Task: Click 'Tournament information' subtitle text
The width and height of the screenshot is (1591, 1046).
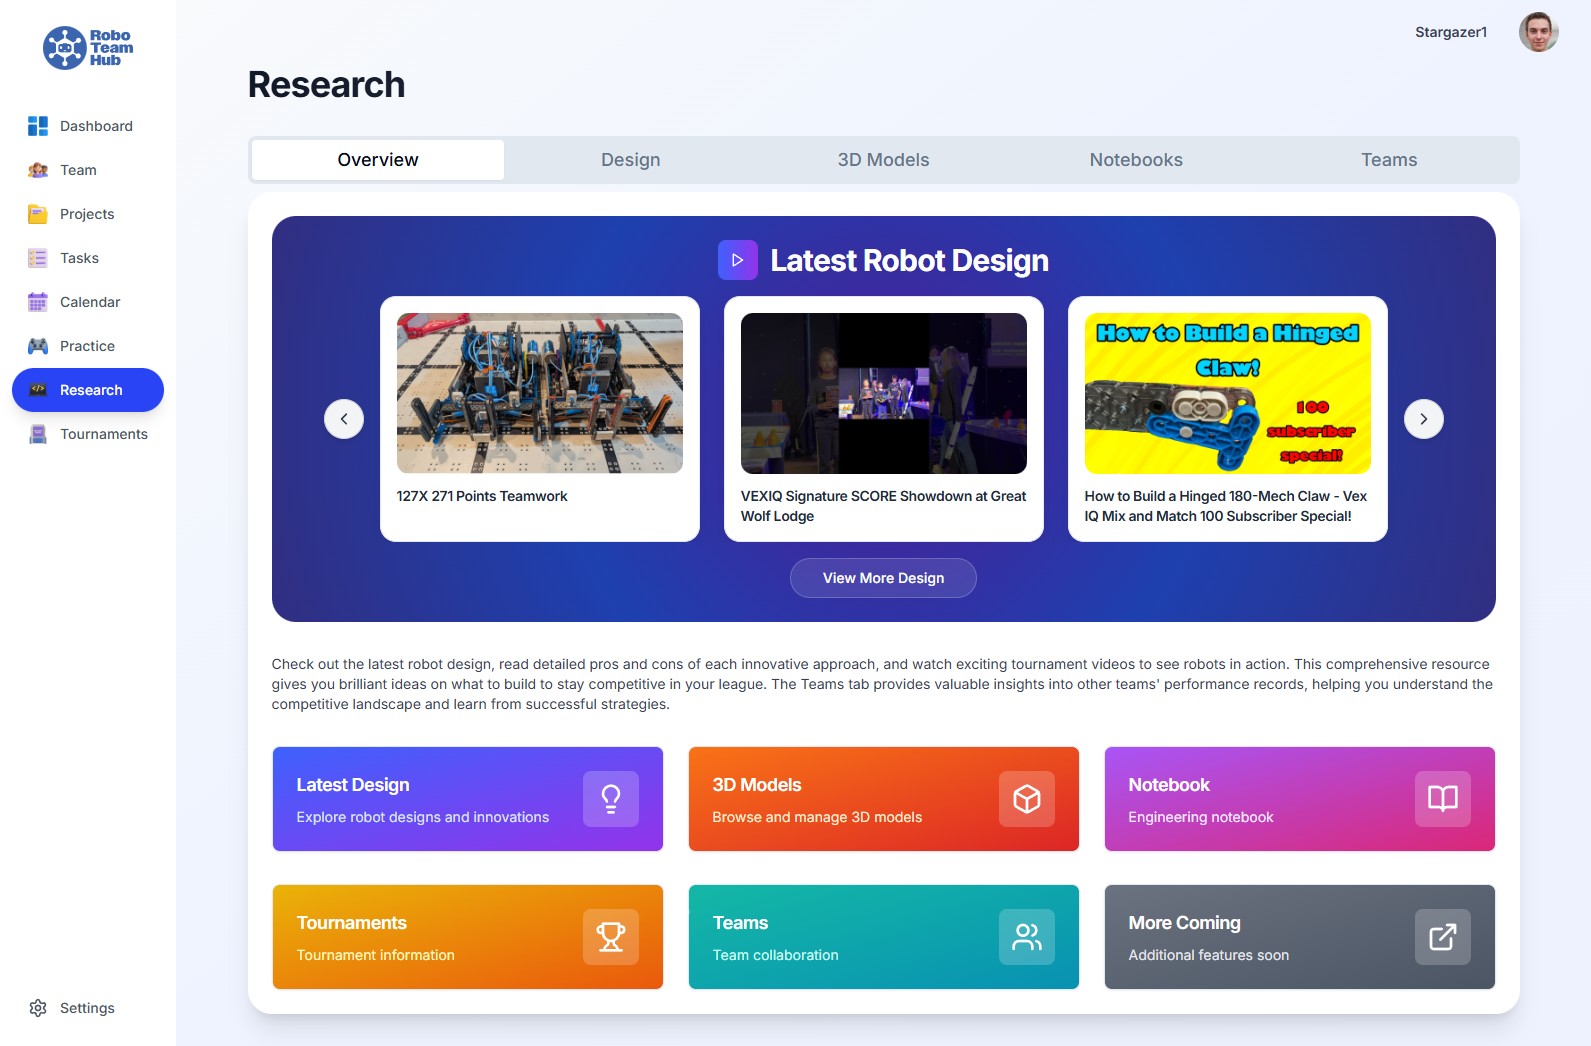Action: point(376,955)
